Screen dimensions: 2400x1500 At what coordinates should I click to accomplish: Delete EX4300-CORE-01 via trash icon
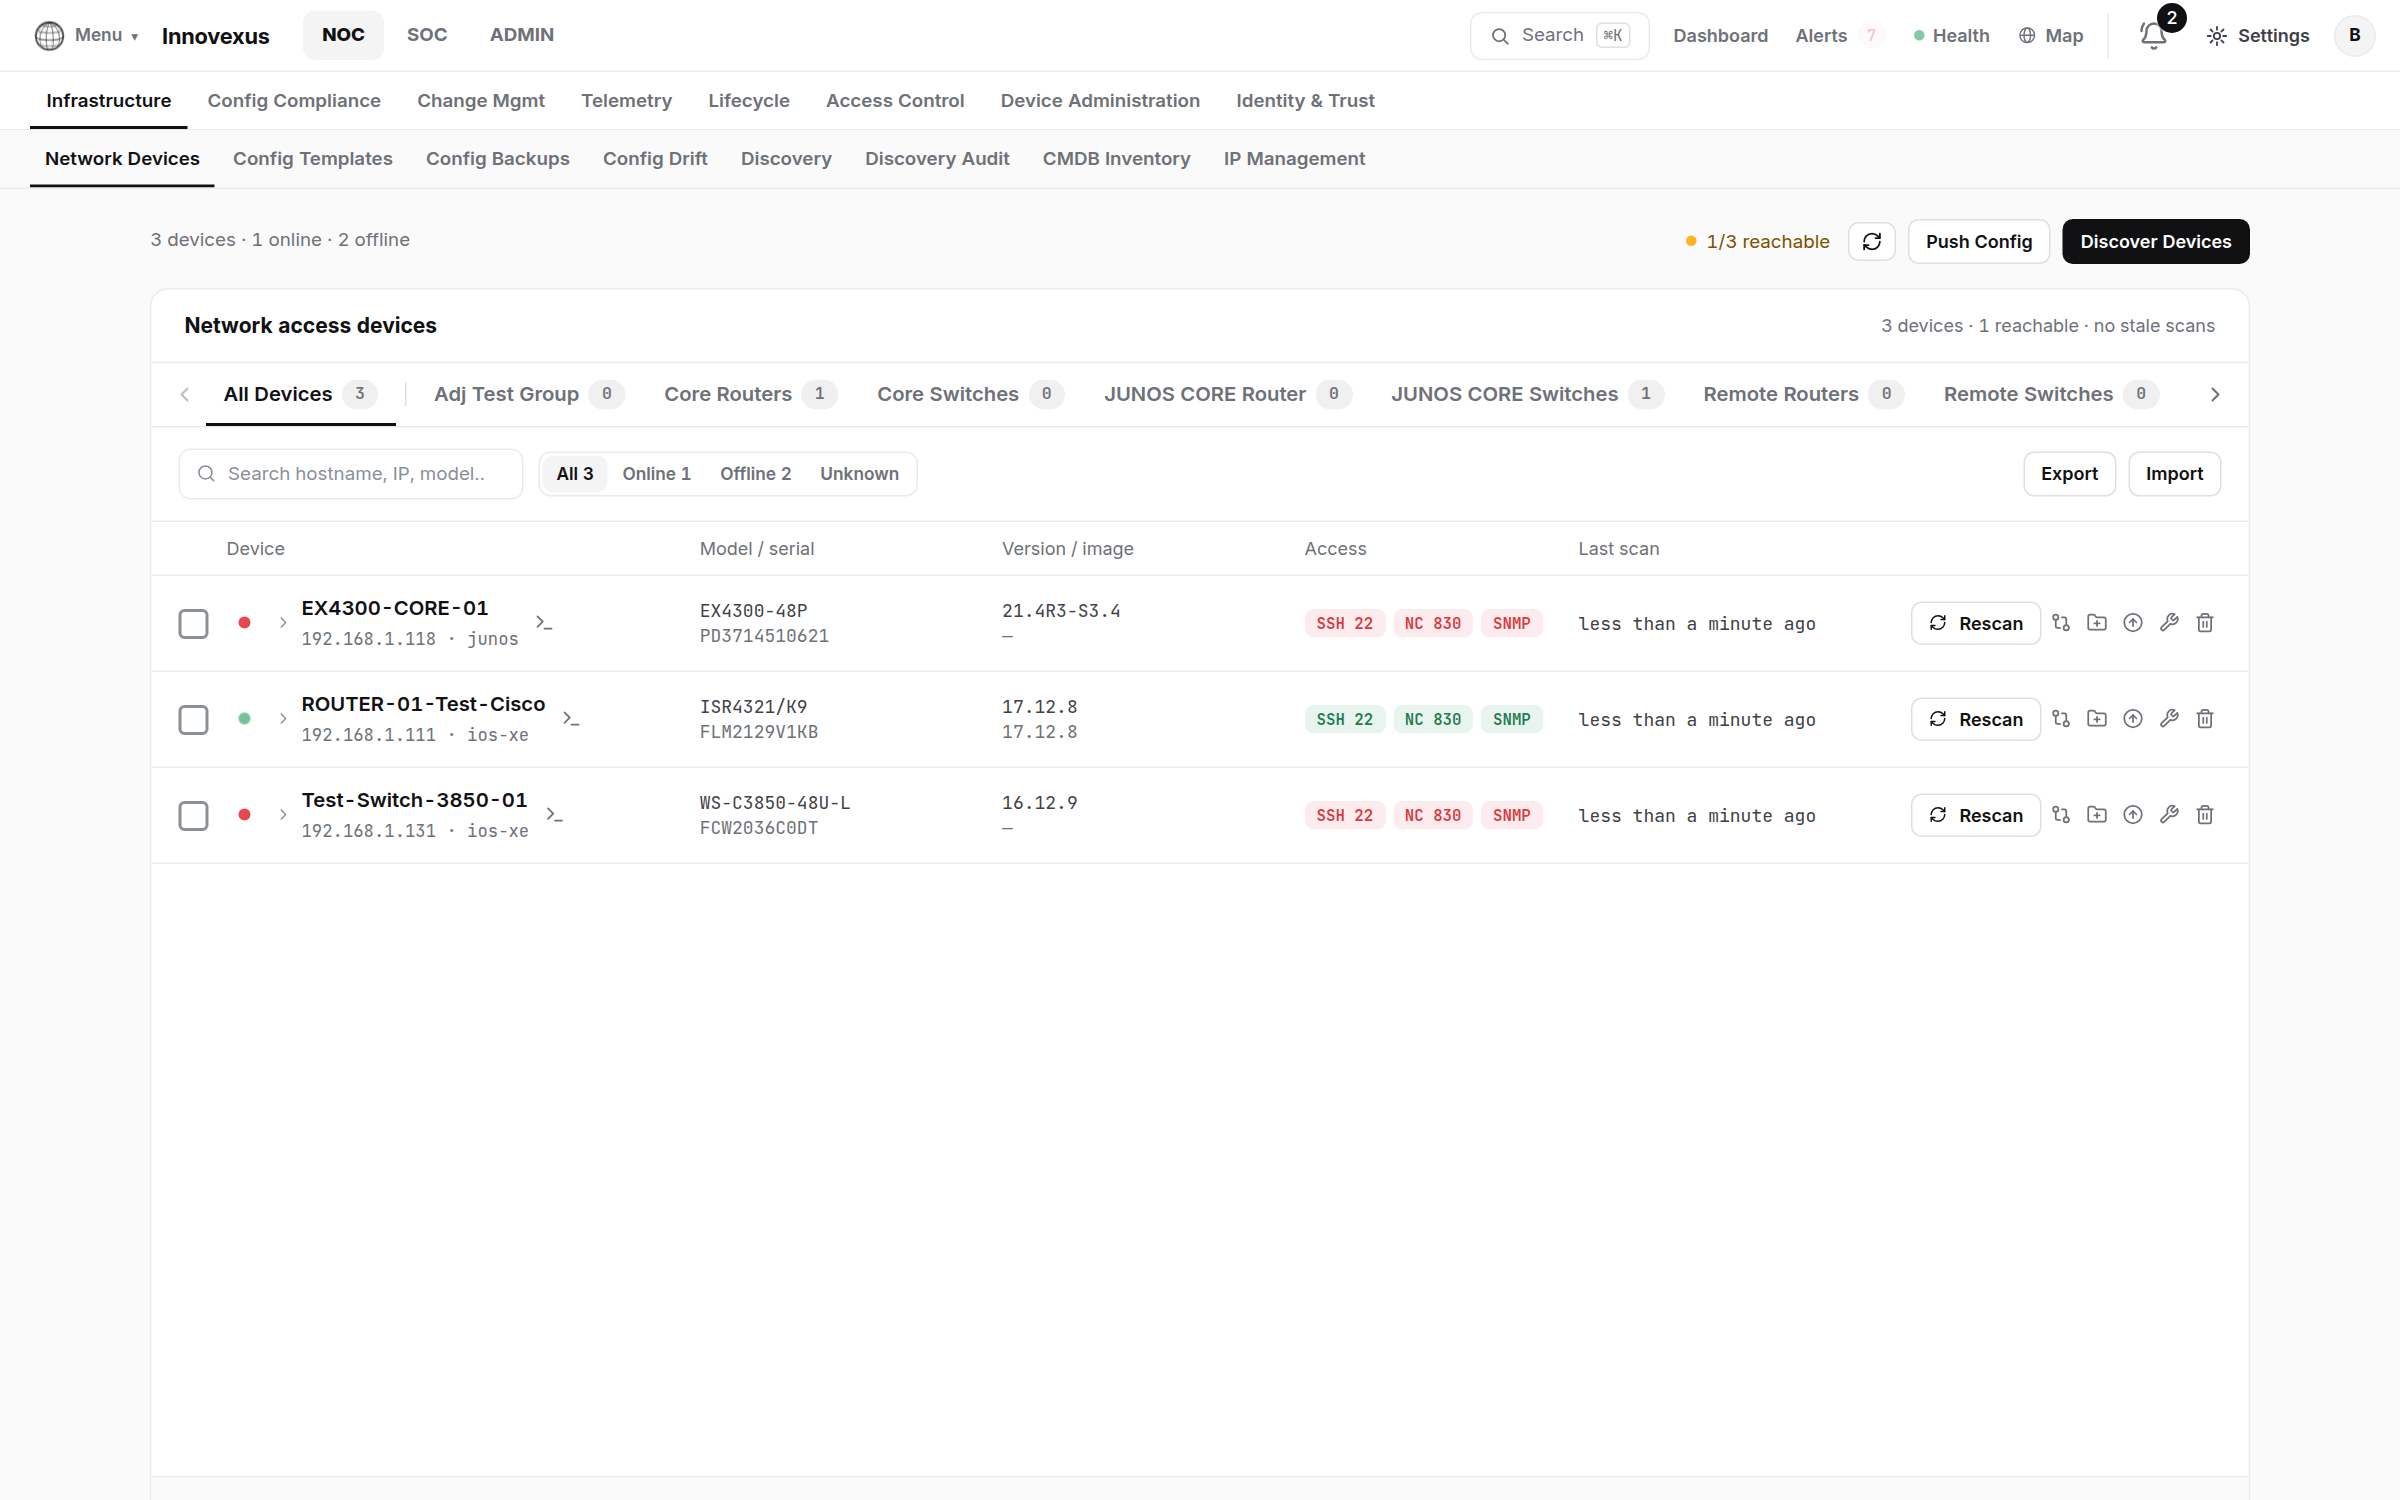(2205, 622)
